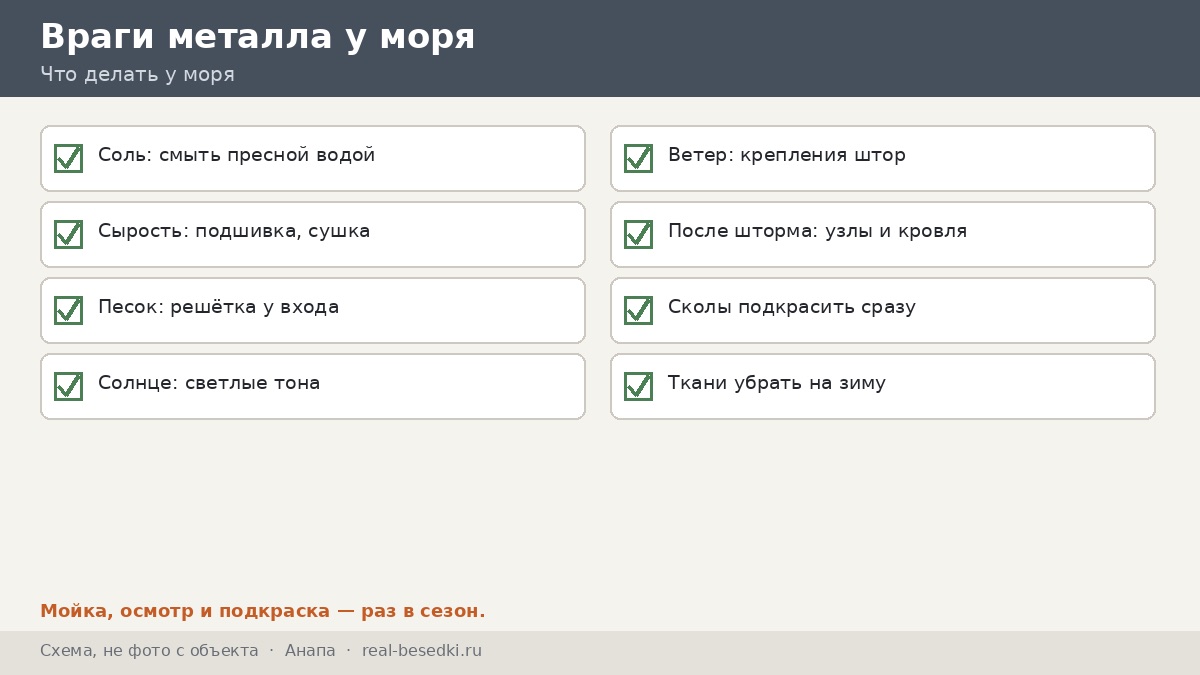Toggle checkbox for 'Сырость: подшивка, сушка'
Viewport: 1200px width, 675px height.
68,234
